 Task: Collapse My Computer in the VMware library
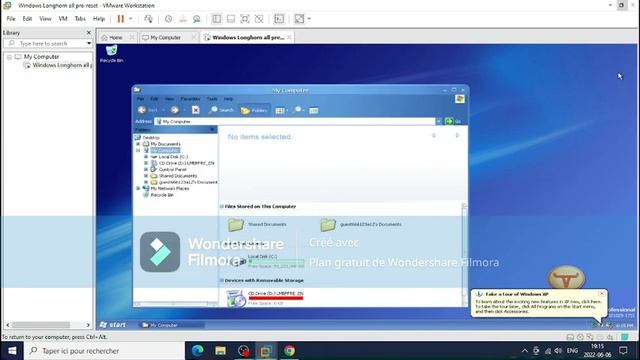point(9,57)
